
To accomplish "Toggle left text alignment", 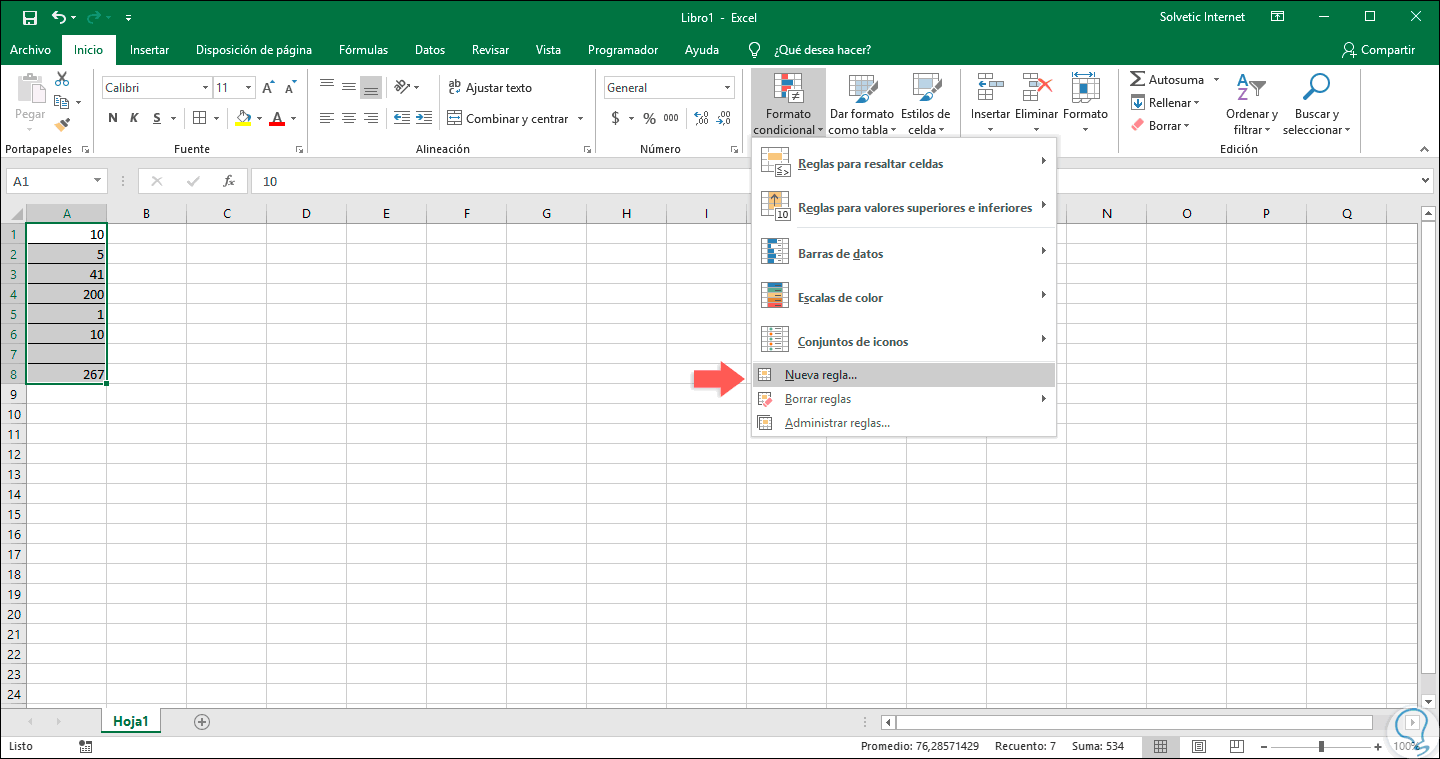I will point(327,118).
